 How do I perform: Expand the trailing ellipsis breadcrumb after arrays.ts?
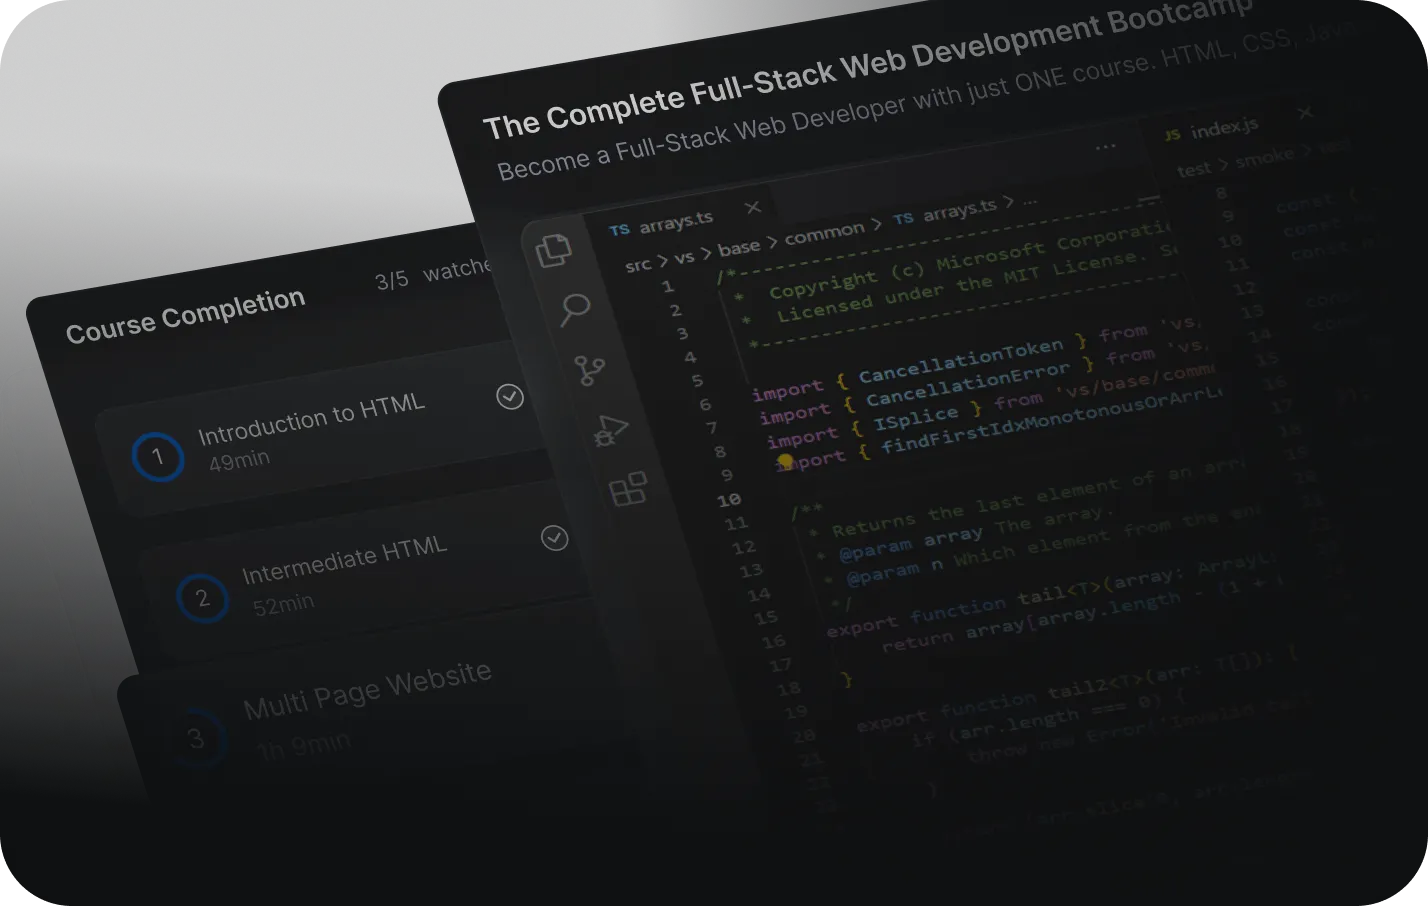pos(1030,199)
